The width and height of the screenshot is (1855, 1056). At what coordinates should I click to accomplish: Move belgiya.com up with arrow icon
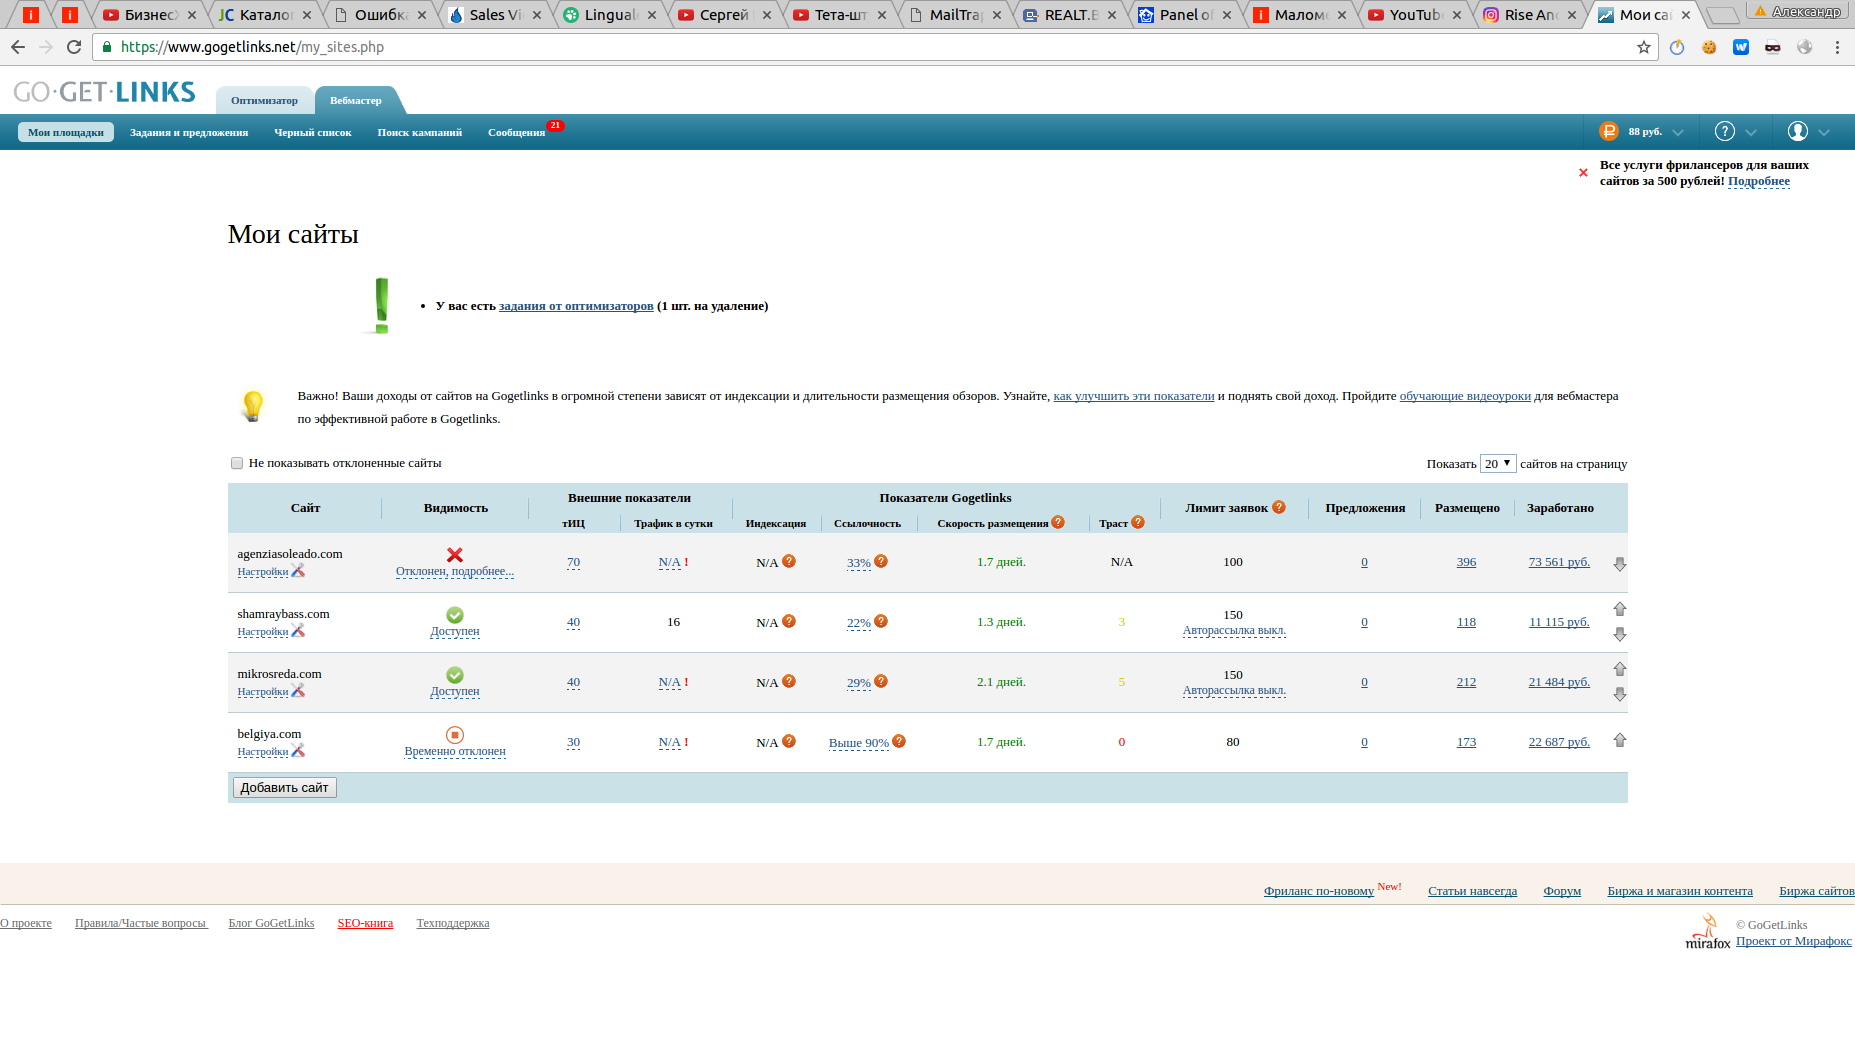(x=1620, y=740)
